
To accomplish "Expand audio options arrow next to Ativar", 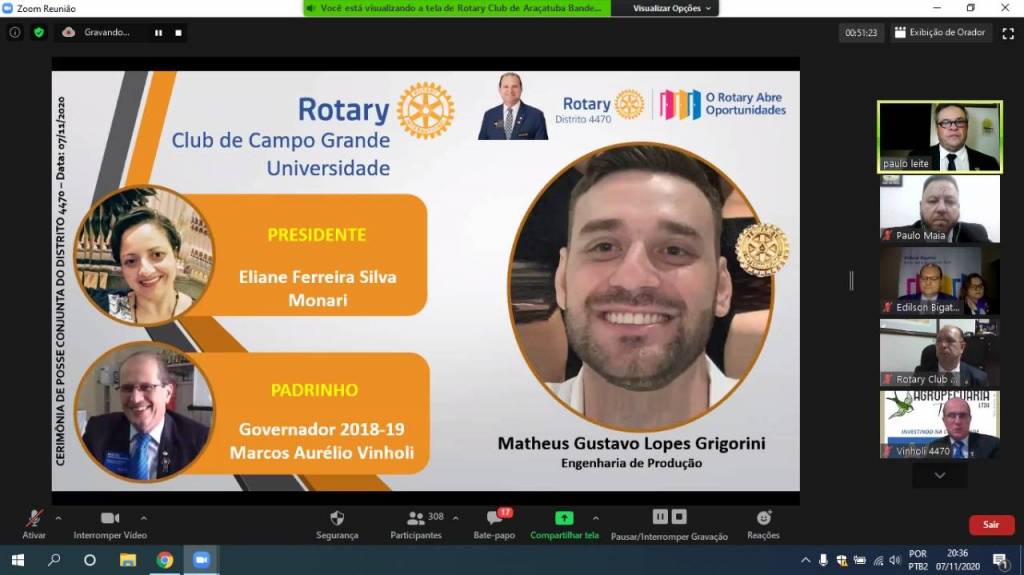I will [x=58, y=518].
